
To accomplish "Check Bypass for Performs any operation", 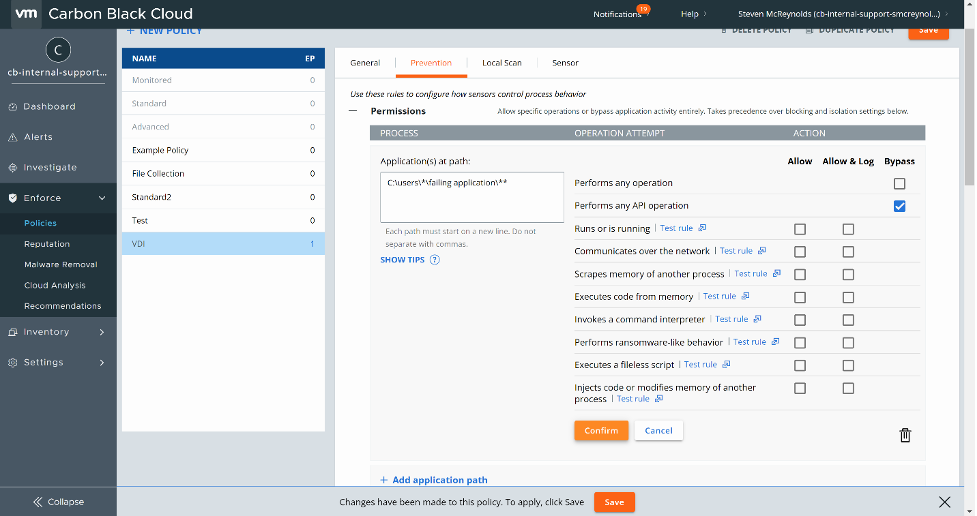I will 899,183.
